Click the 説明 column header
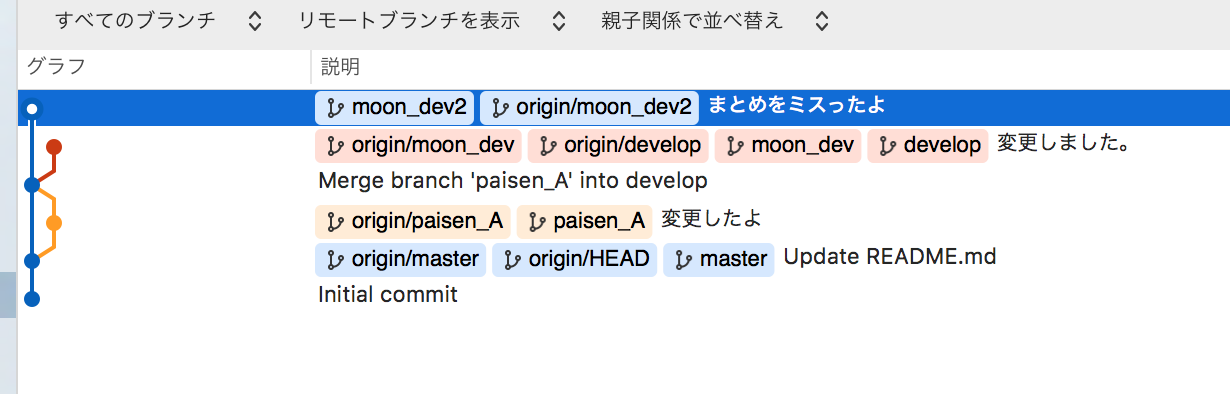Viewport: 1230px width, 394px height. pyautogui.click(x=340, y=68)
